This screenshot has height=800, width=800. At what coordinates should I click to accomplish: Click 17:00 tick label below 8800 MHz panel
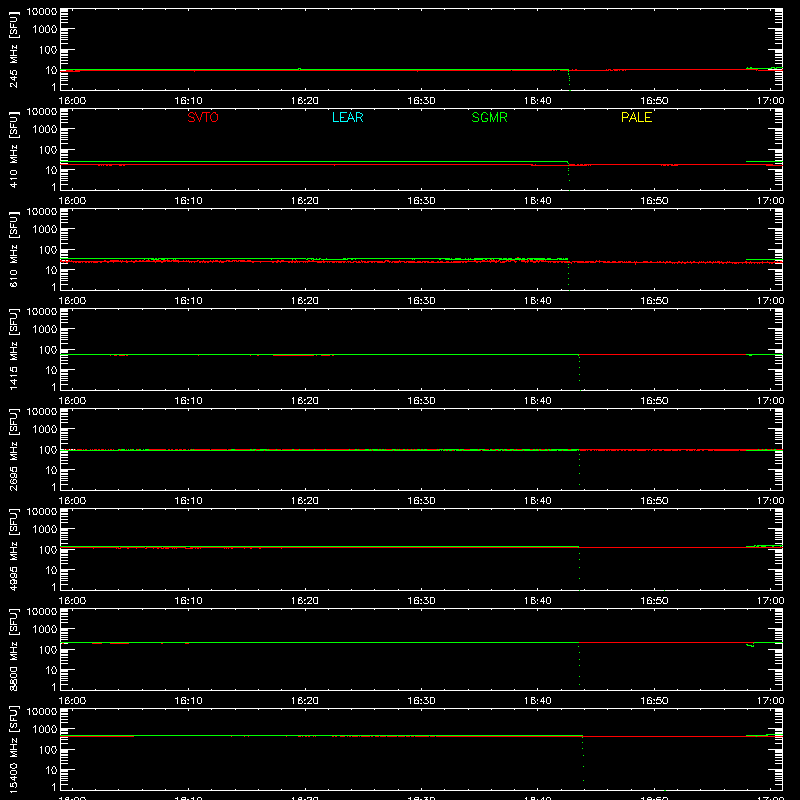[x=770, y=701]
